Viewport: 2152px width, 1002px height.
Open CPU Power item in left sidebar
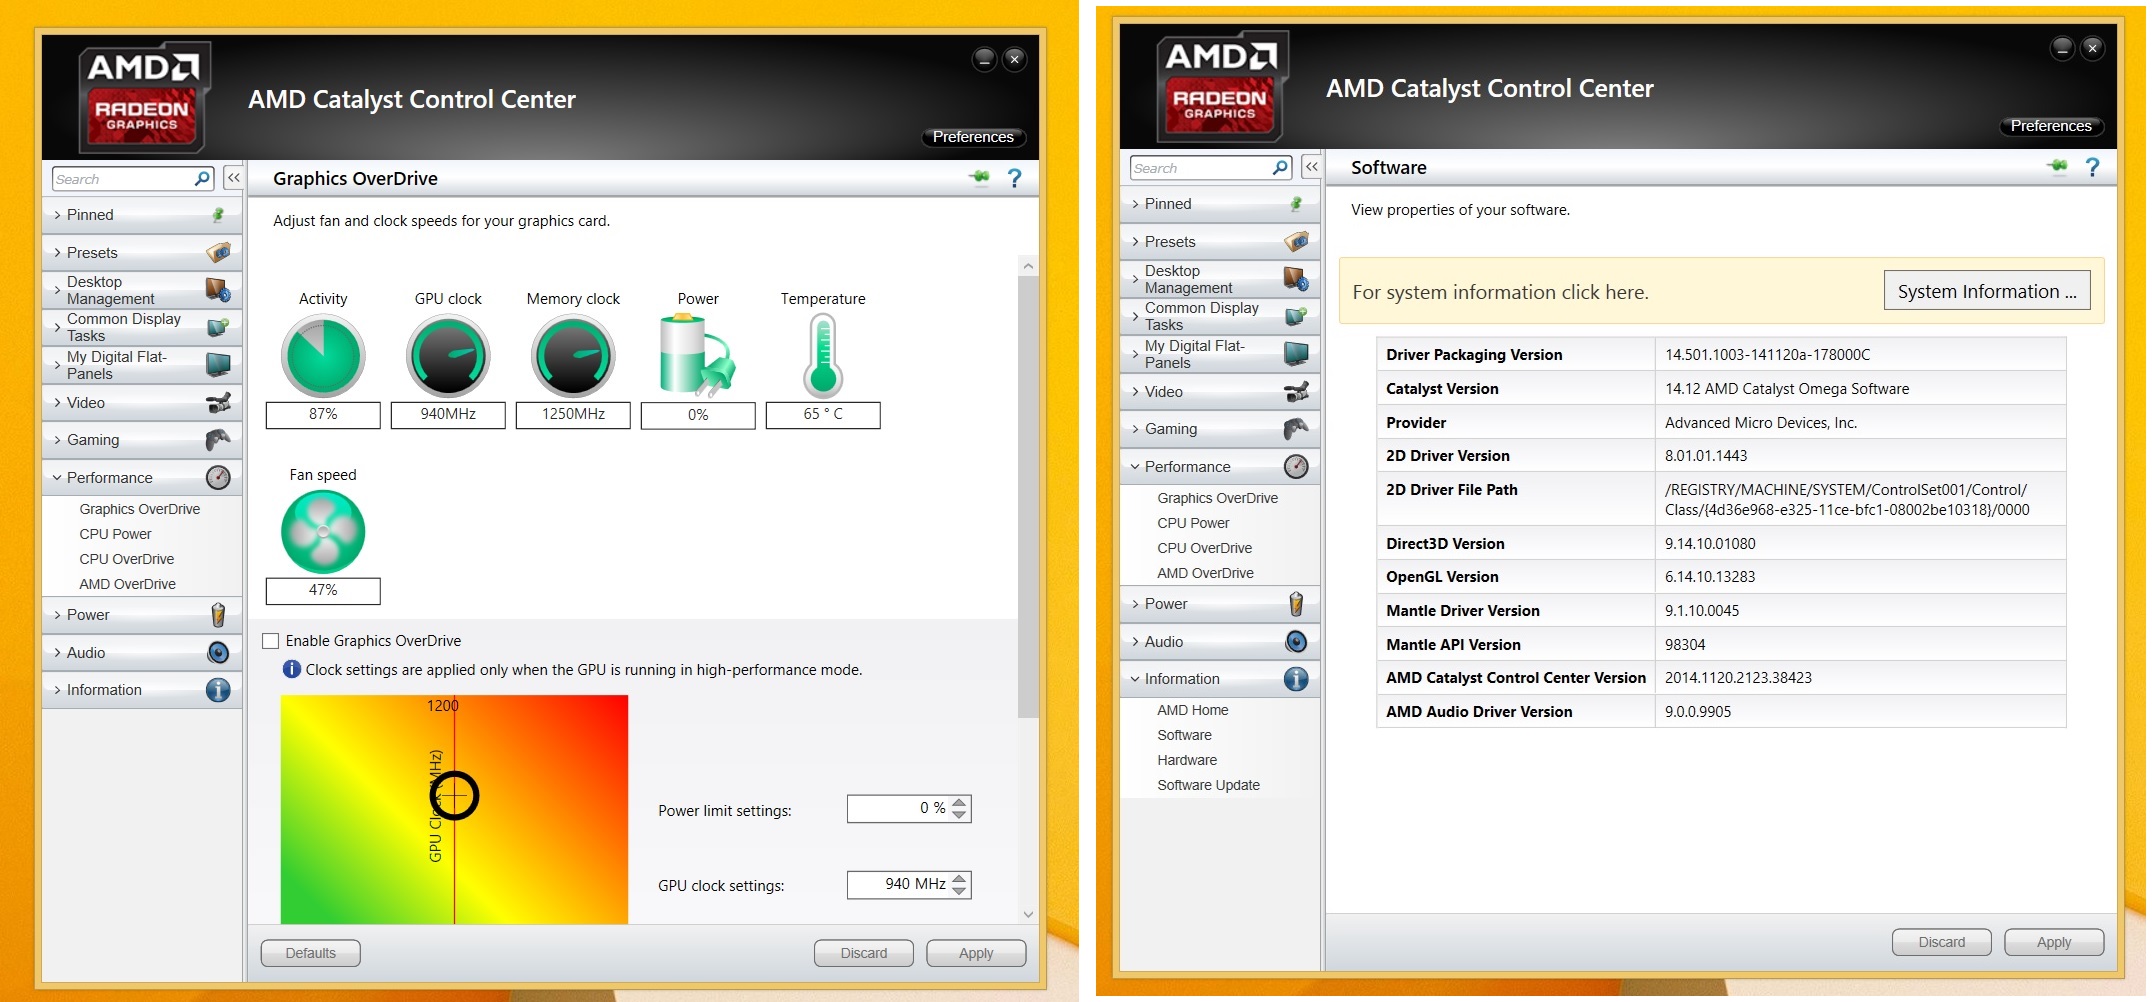pyautogui.click(x=115, y=534)
